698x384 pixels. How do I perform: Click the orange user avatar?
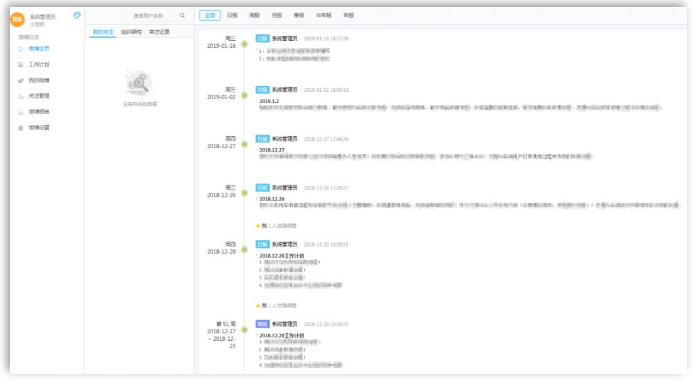click(17, 19)
